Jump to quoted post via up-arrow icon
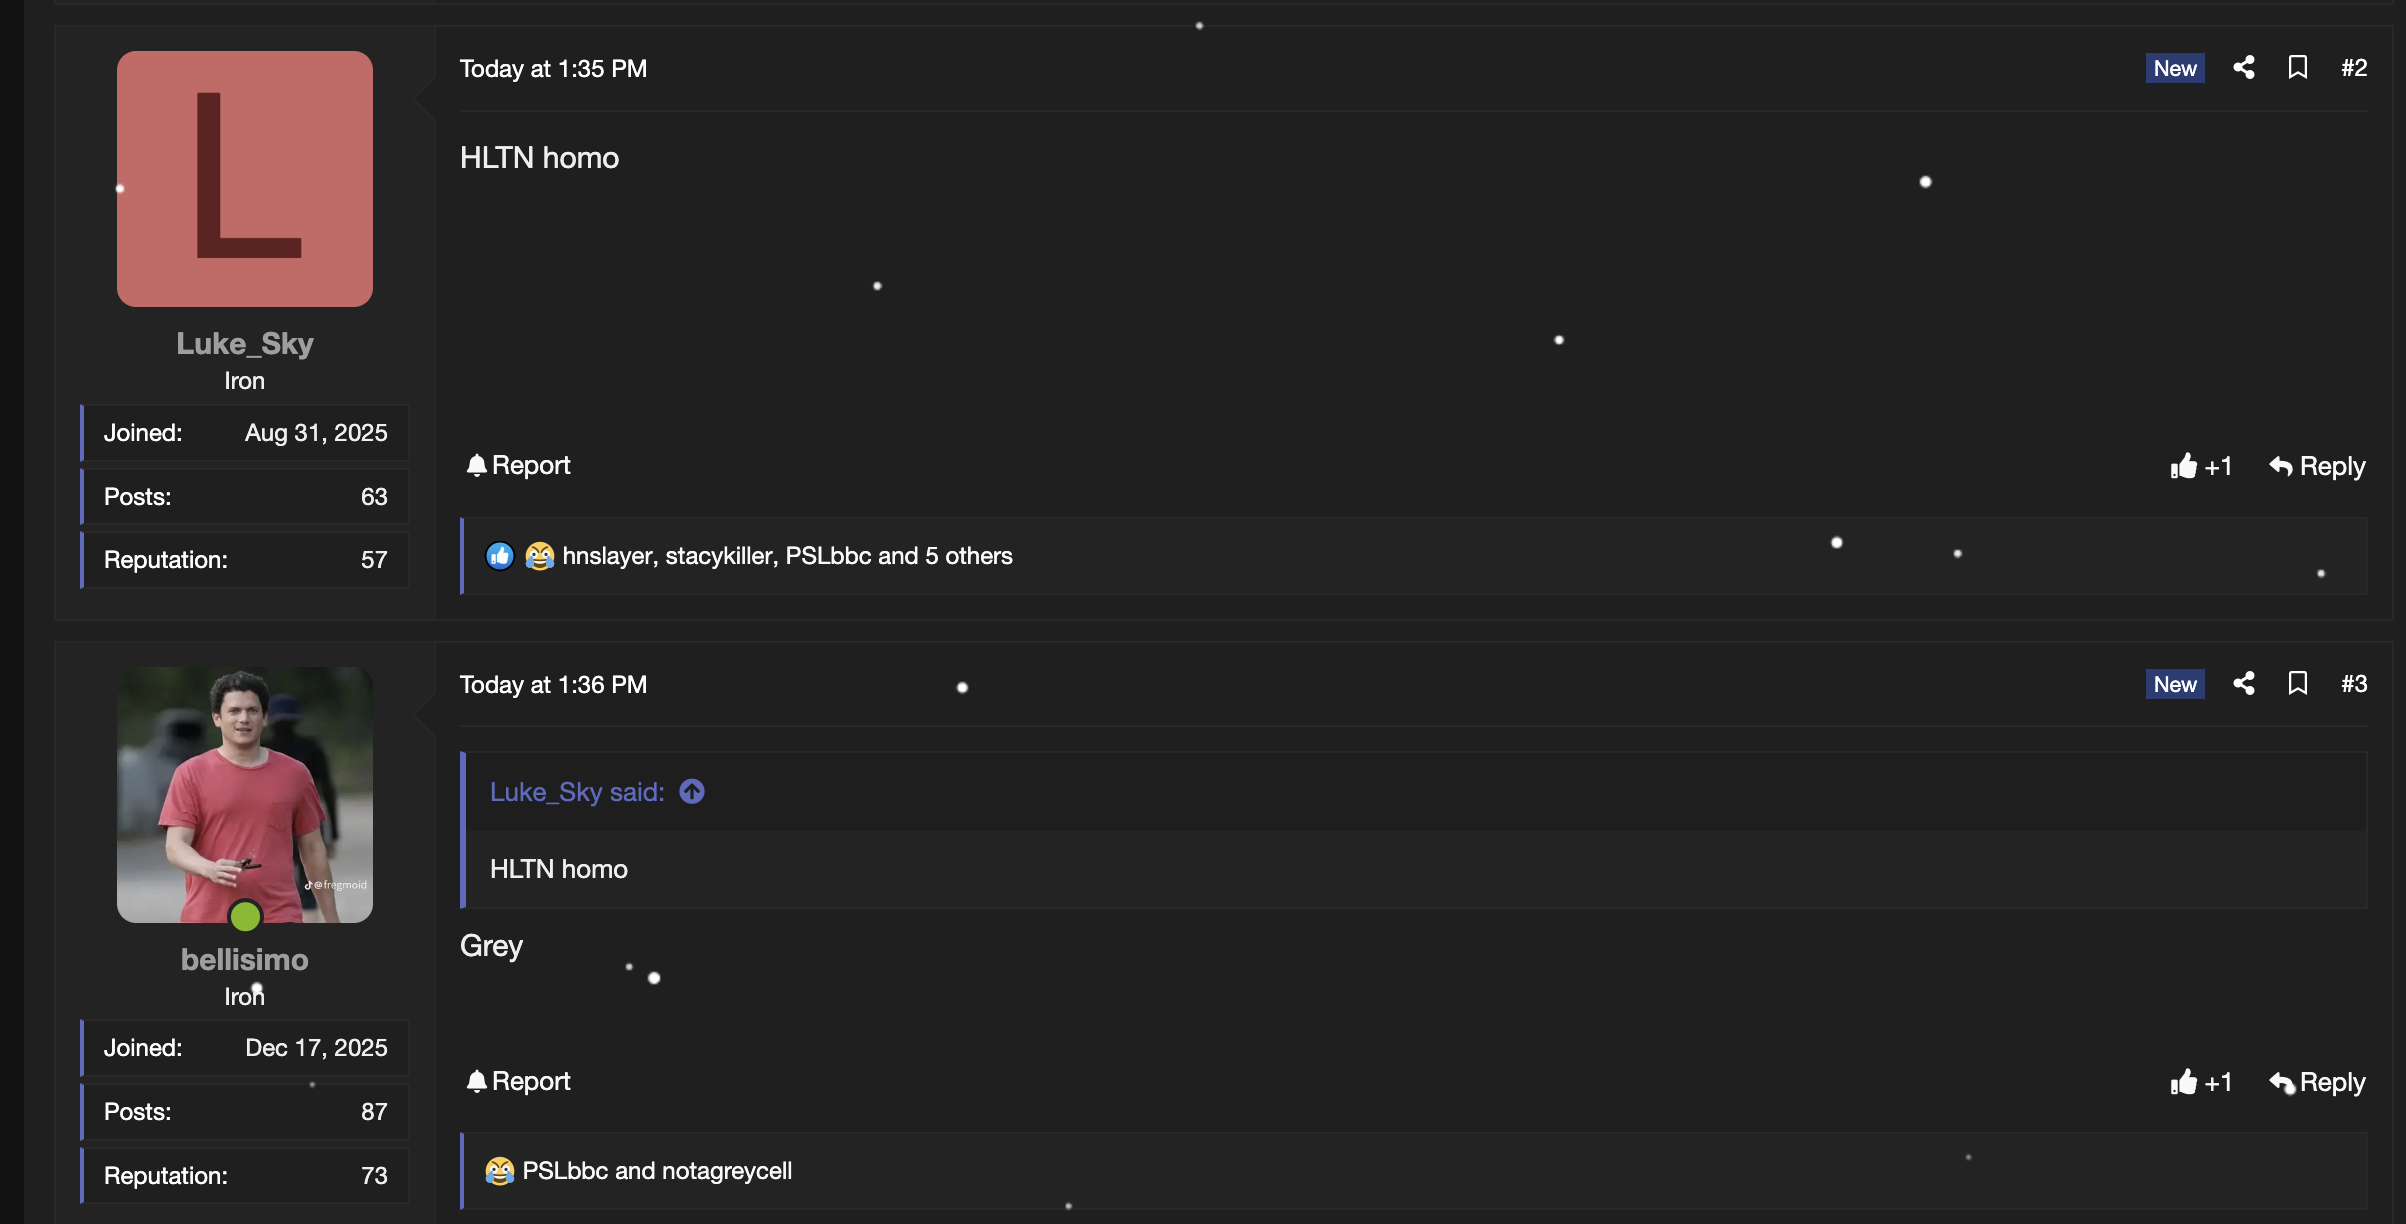The height and width of the screenshot is (1224, 2406). click(x=692, y=792)
